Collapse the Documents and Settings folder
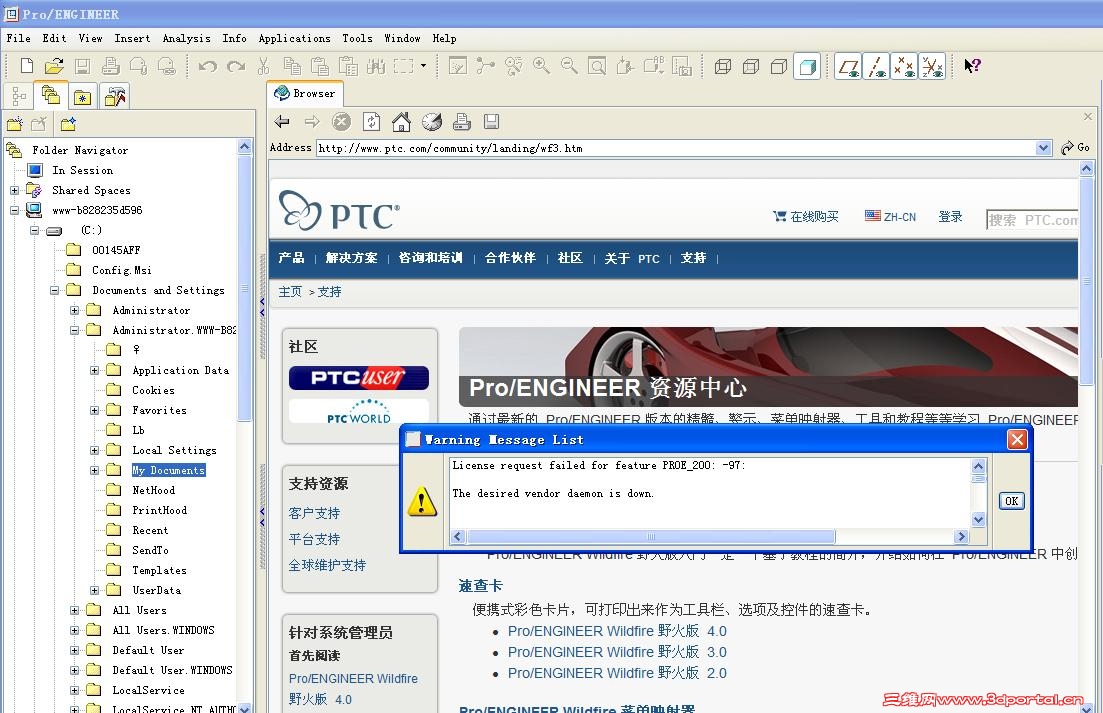 54,290
